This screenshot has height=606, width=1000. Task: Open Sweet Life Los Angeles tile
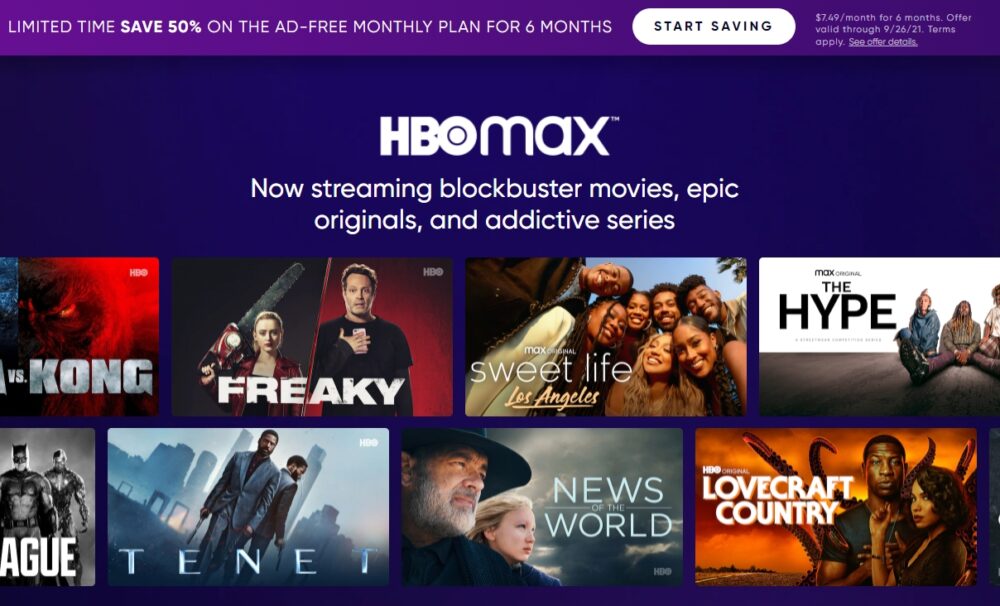[x=606, y=337]
